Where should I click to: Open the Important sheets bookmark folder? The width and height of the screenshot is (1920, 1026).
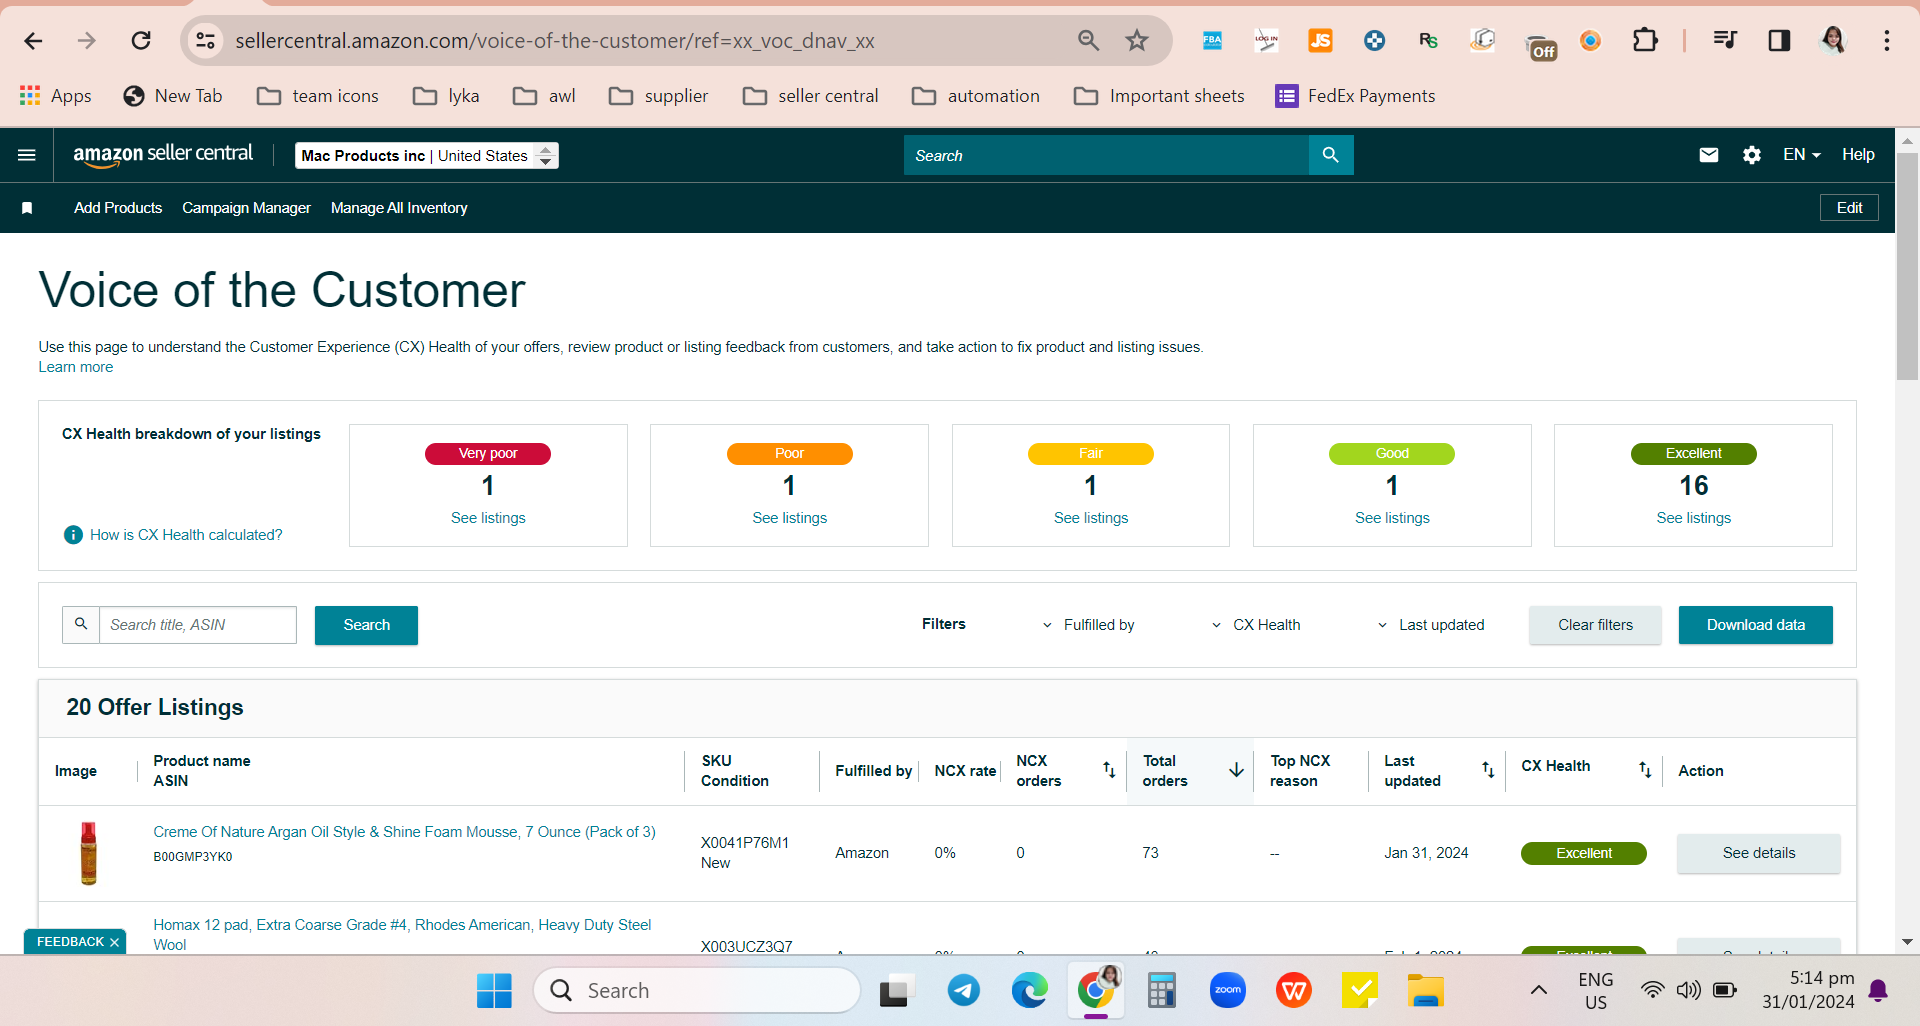[1159, 96]
